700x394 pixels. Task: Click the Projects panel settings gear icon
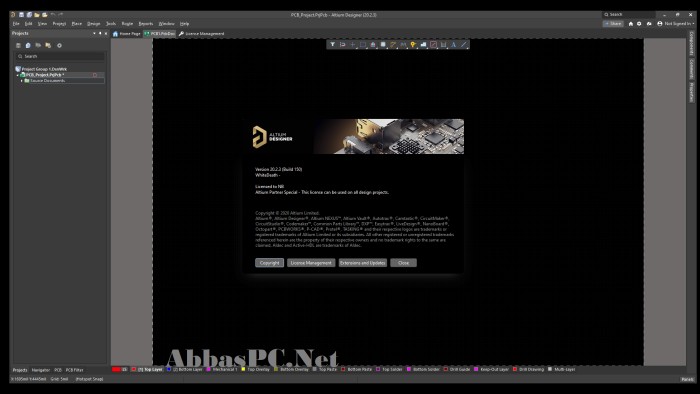59,46
